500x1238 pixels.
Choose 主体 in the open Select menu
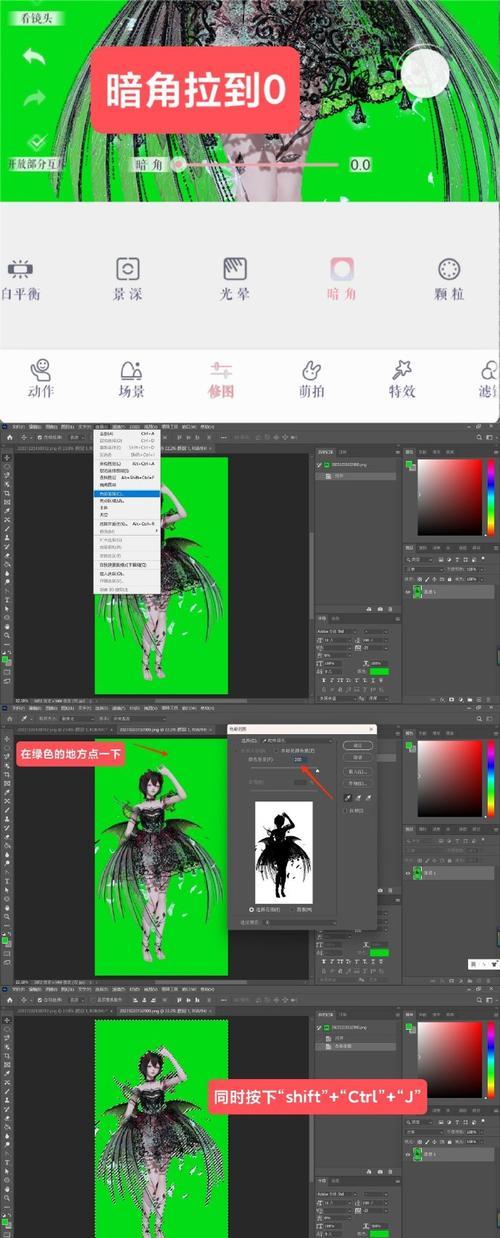click(x=127, y=507)
